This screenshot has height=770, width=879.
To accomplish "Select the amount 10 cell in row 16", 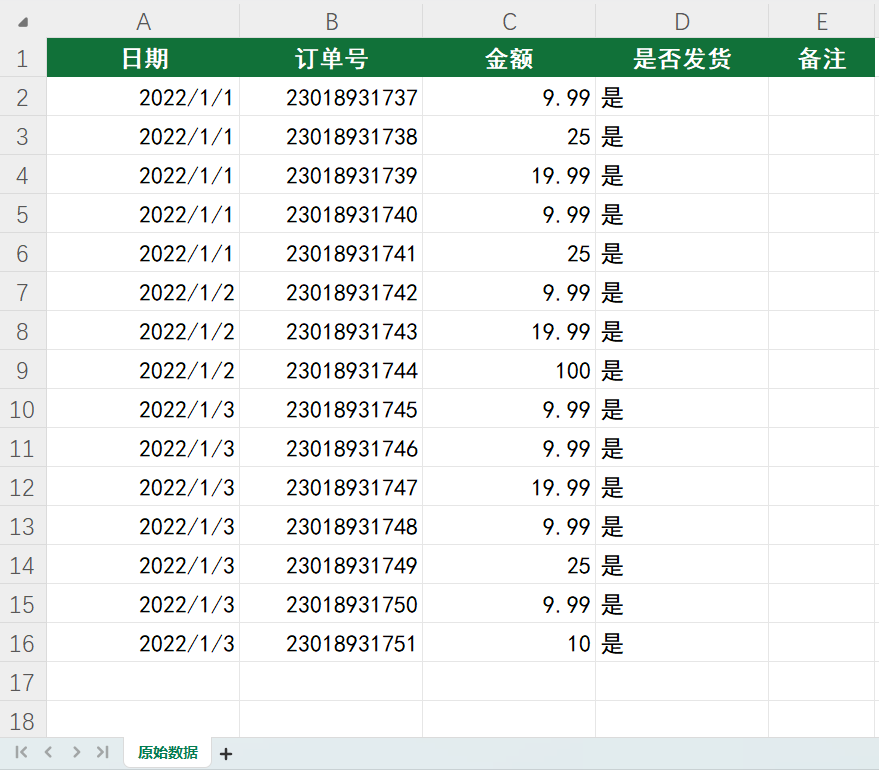I will (x=509, y=643).
